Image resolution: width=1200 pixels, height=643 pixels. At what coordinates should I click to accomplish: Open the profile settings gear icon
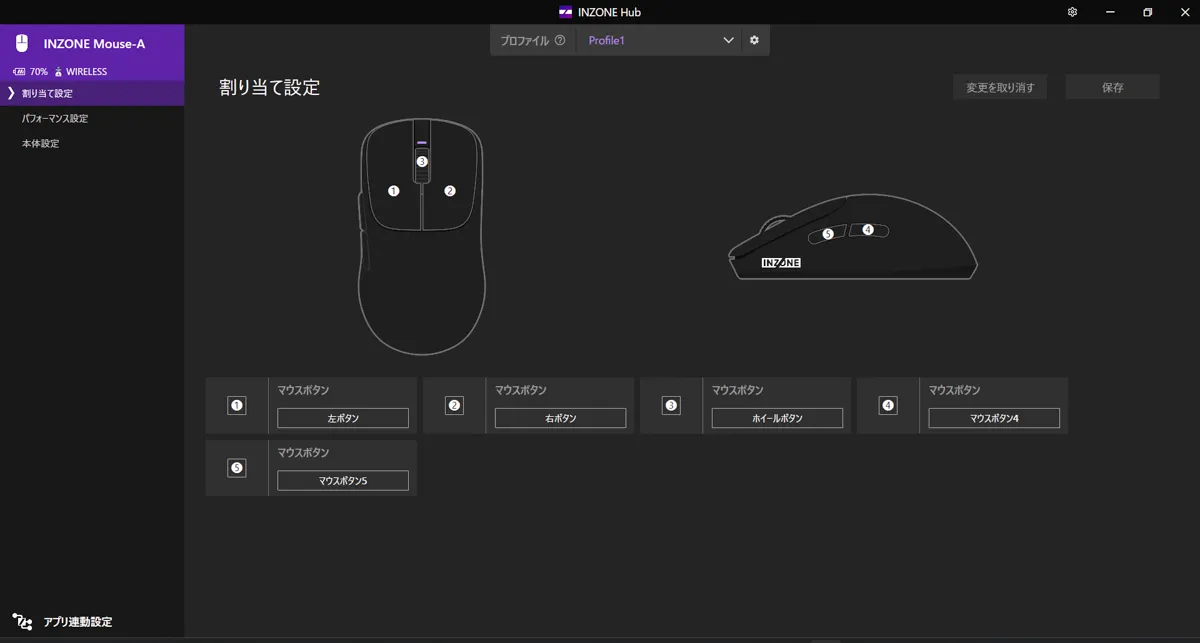point(754,41)
